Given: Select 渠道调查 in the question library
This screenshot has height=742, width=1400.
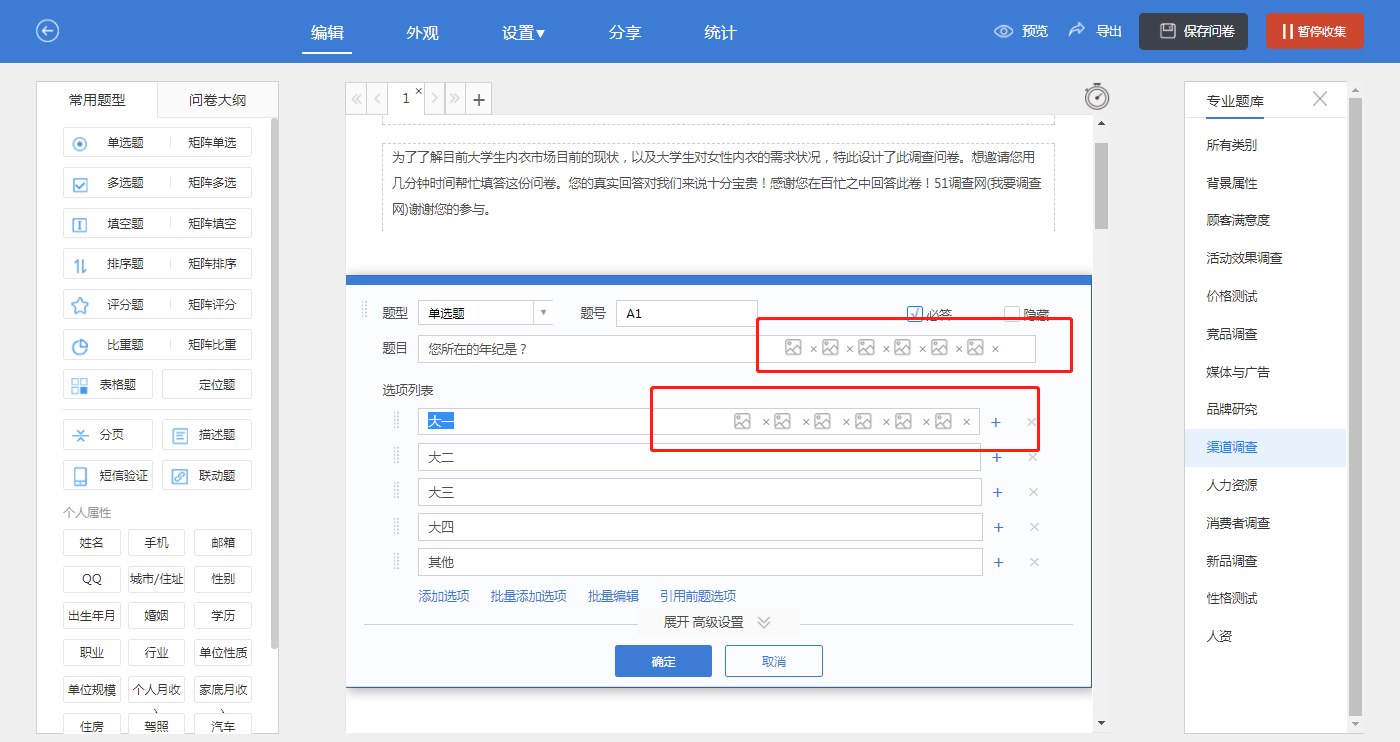Looking at the screenshot, I should coord(1231,447).
